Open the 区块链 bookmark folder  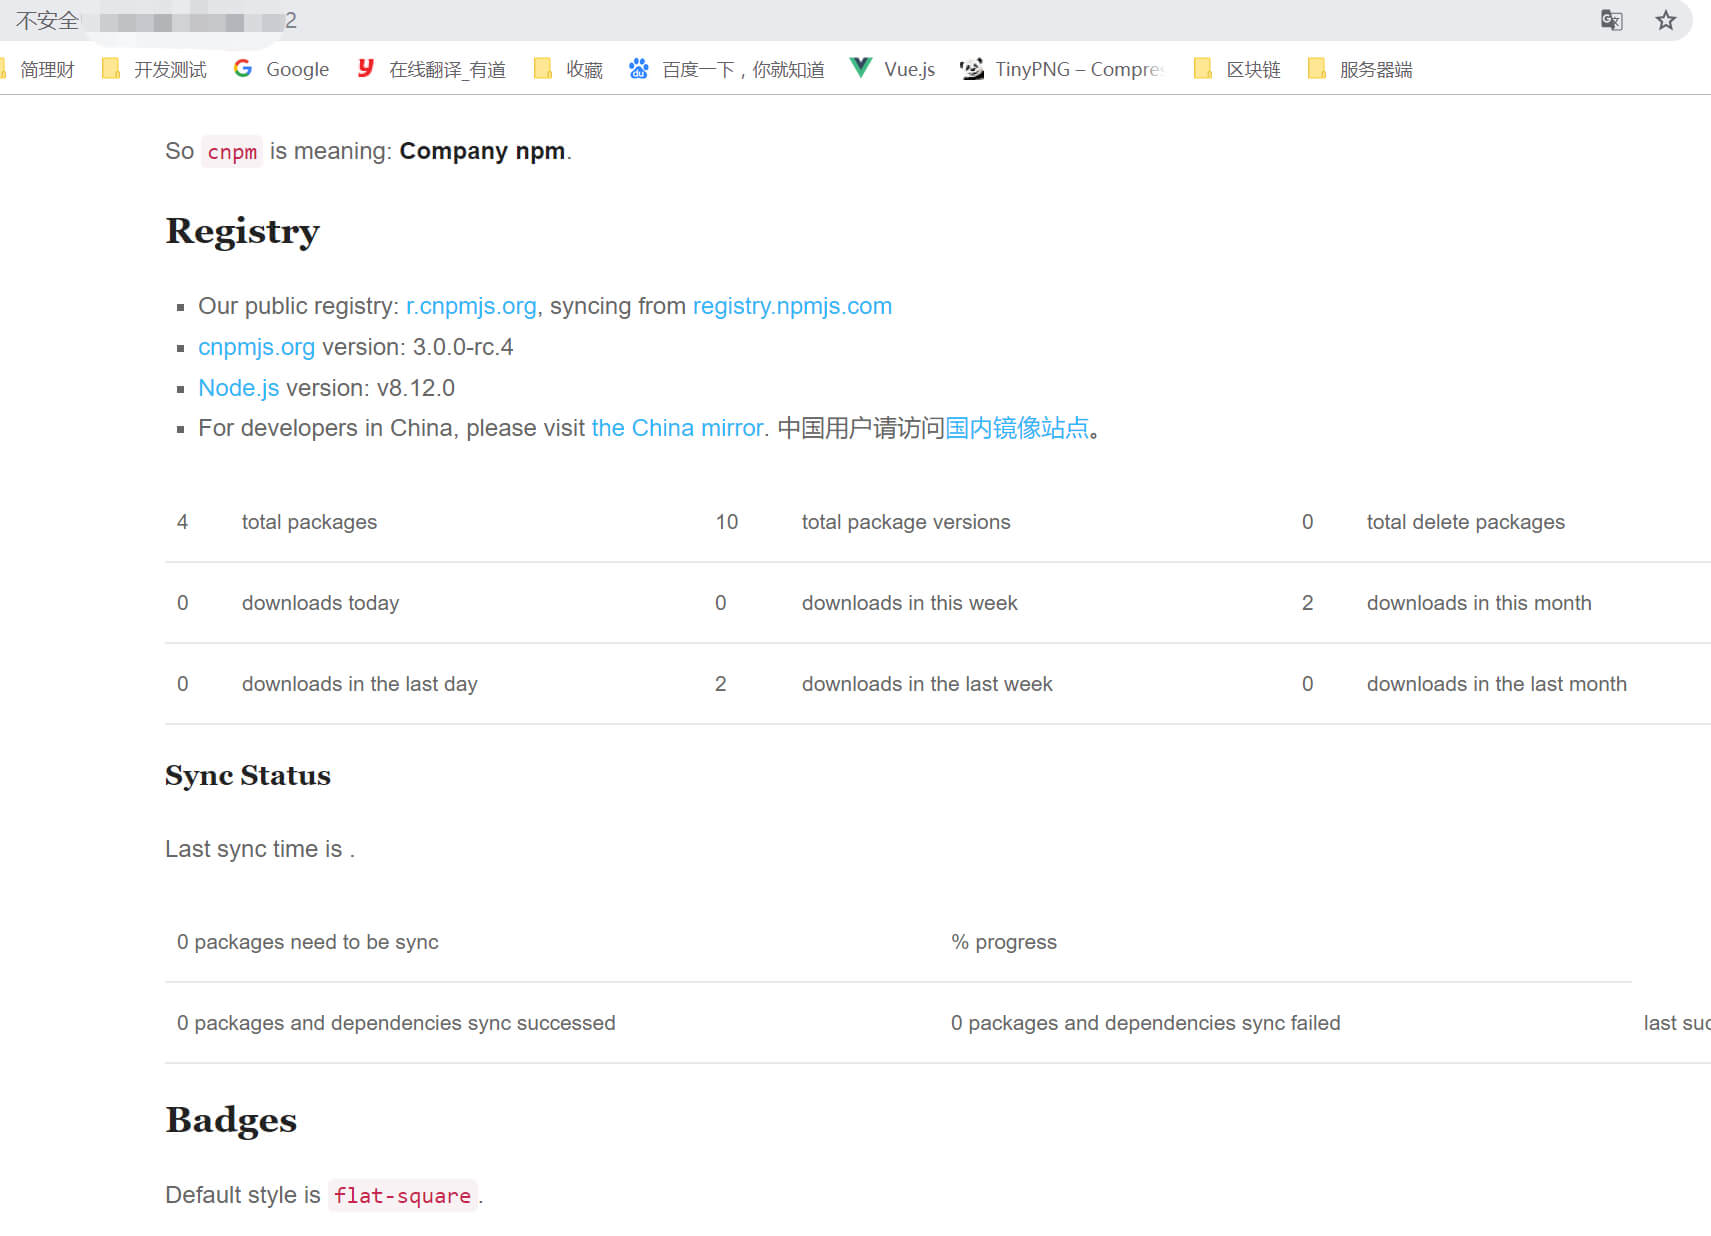pyautogui.click(x=1237, y=69)
